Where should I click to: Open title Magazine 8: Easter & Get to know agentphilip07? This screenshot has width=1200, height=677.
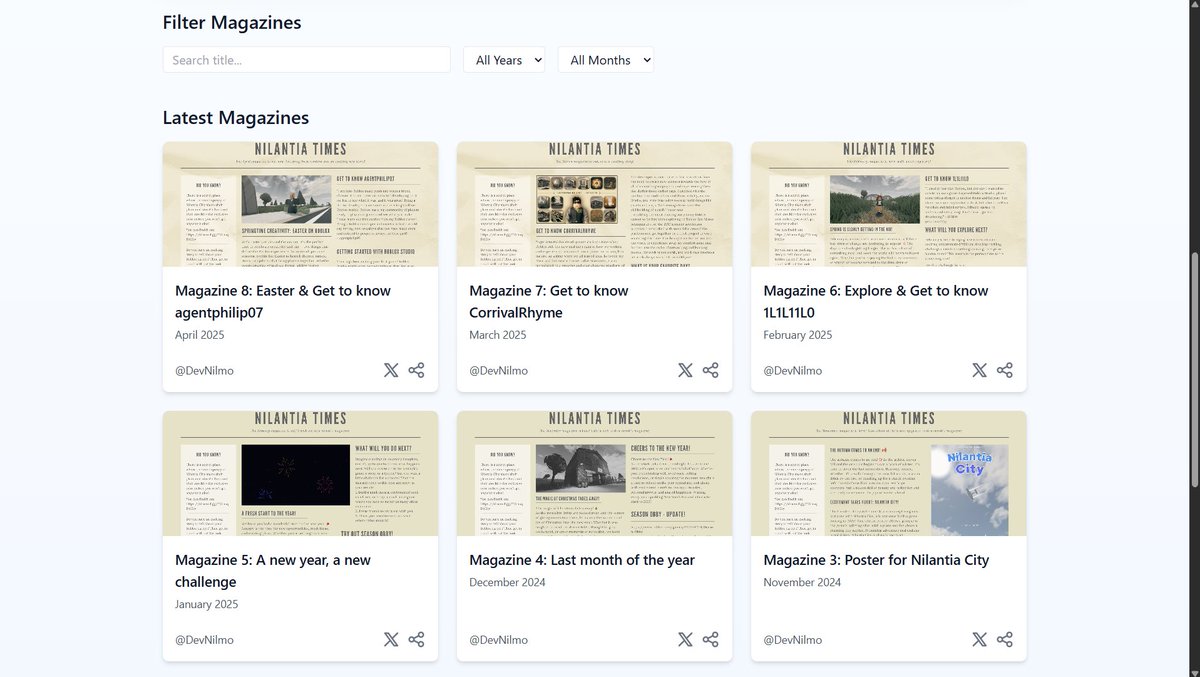283,301
